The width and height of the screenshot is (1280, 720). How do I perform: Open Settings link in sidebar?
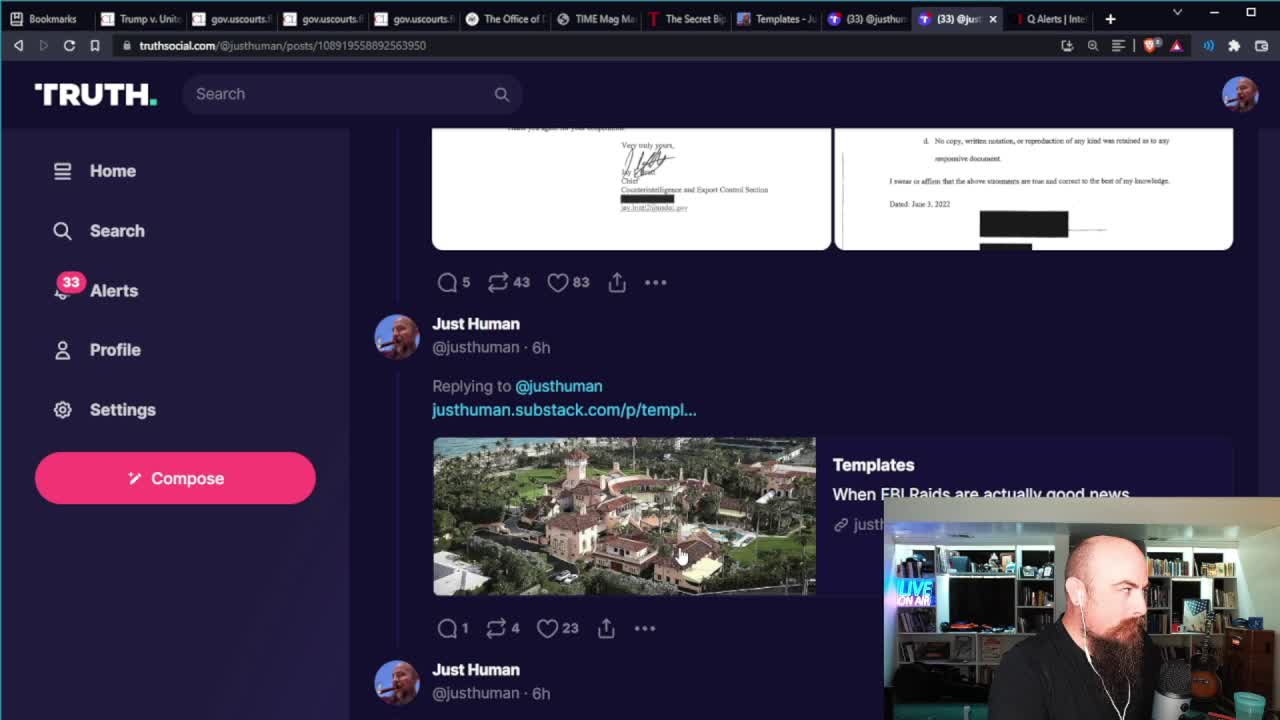tap(123, 410)
